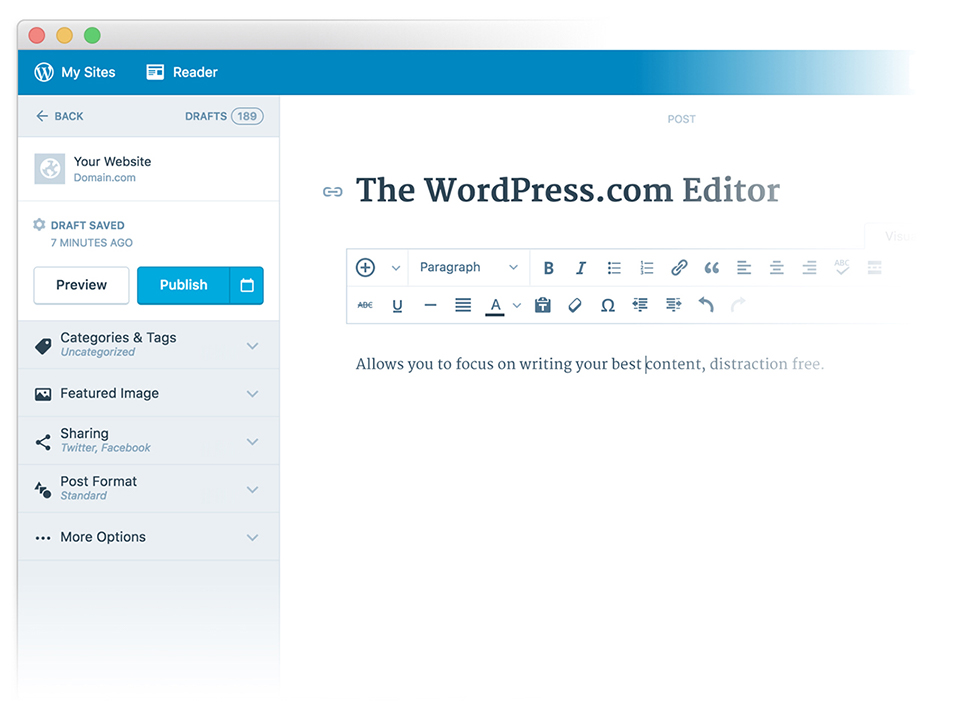960x722 pixels.
Task: Insert a bulleted list
Action: point(613,268)
